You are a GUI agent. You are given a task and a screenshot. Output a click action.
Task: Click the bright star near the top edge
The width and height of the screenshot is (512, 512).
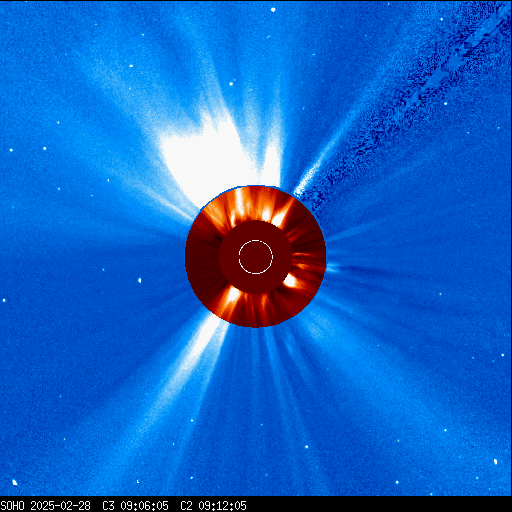coord(273,10)
